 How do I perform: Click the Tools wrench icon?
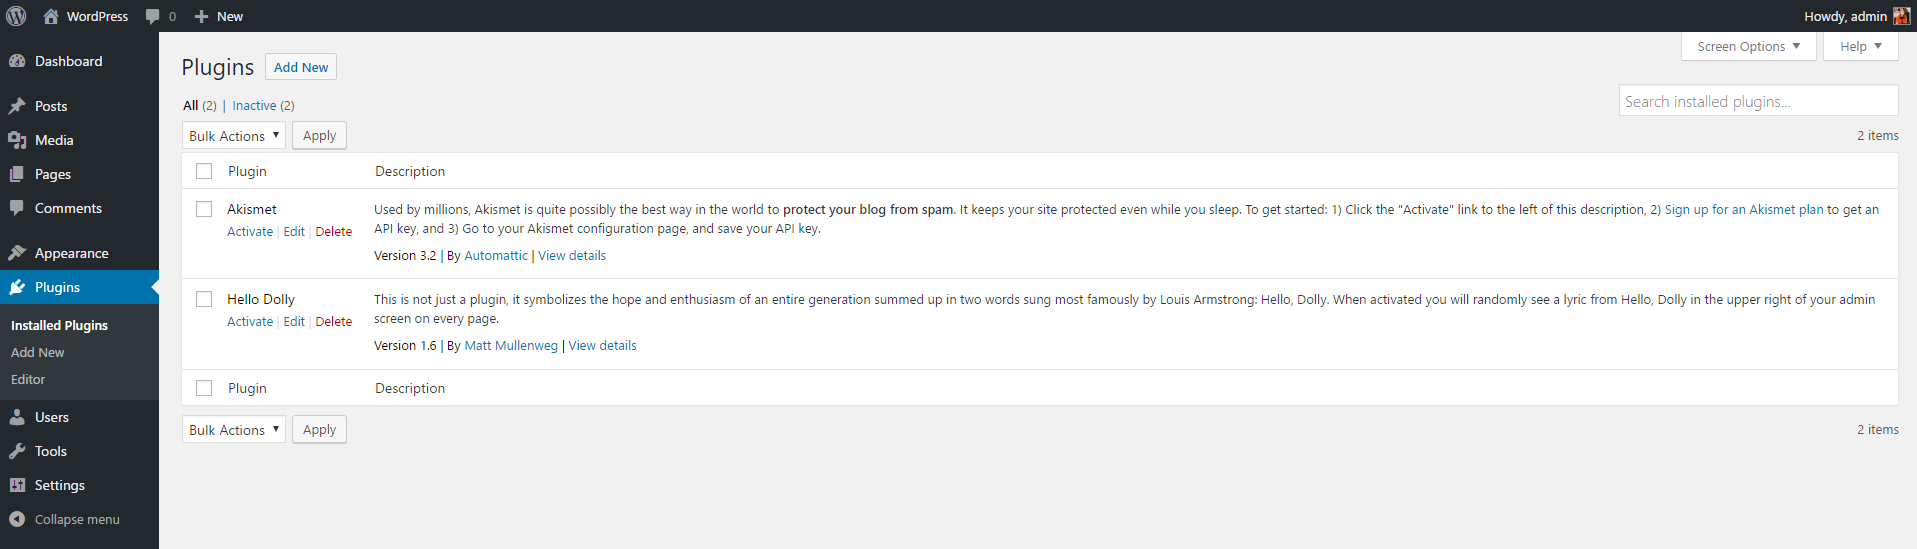point(17,451)
